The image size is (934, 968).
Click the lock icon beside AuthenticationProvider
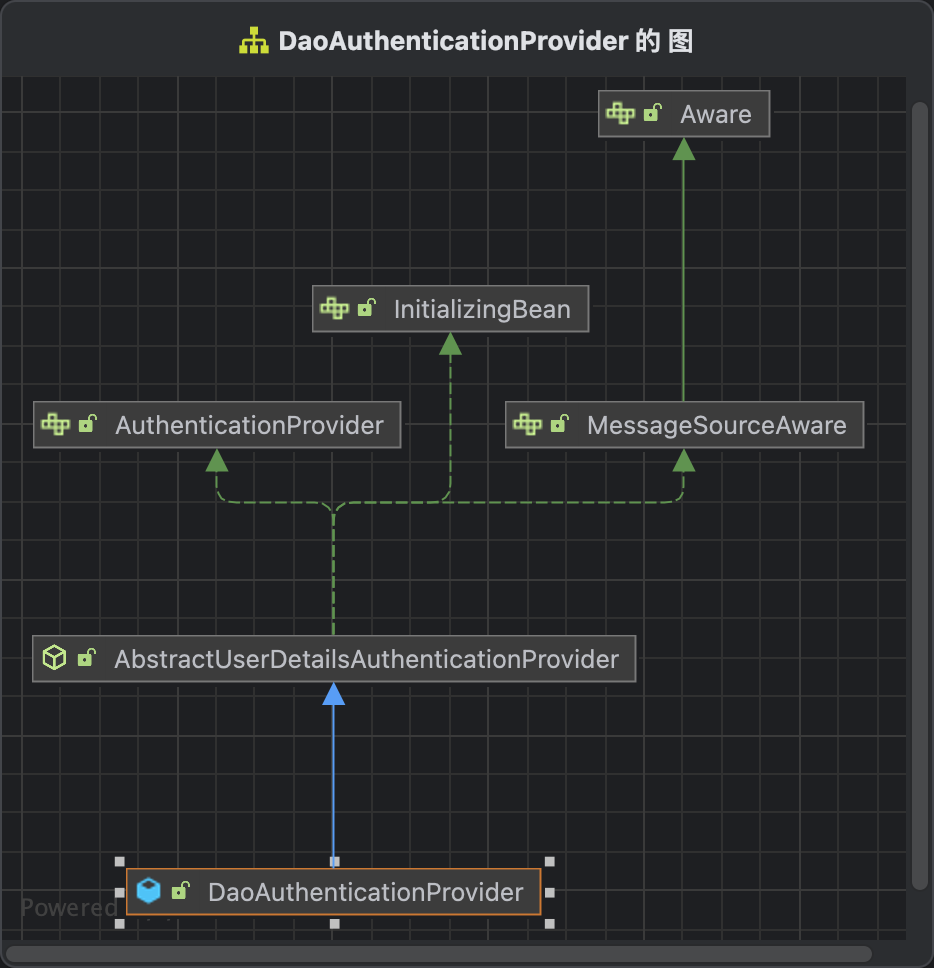tap(87, 424)
